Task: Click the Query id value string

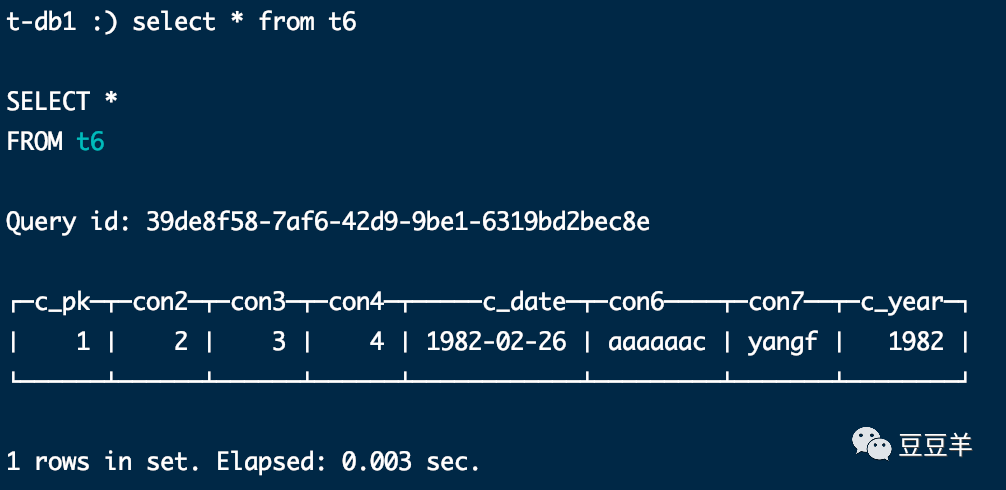Action: (x=398, y=222)
